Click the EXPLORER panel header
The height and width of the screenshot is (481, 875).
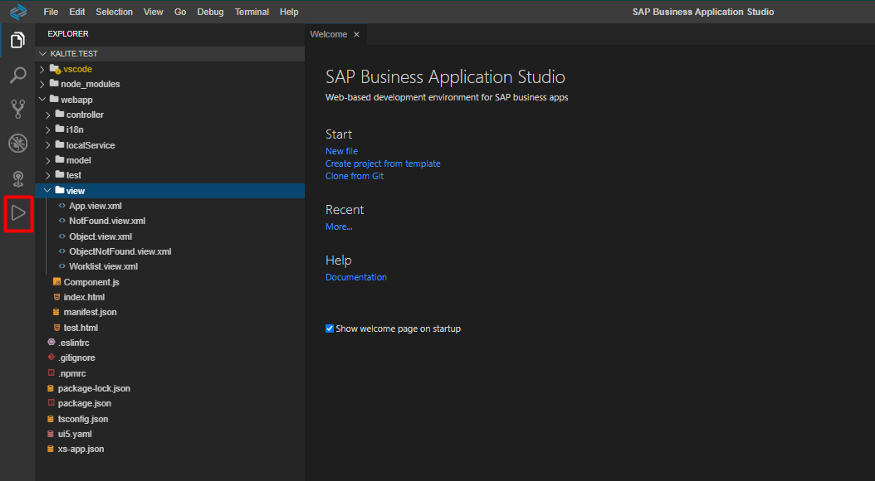coord(68,34)
